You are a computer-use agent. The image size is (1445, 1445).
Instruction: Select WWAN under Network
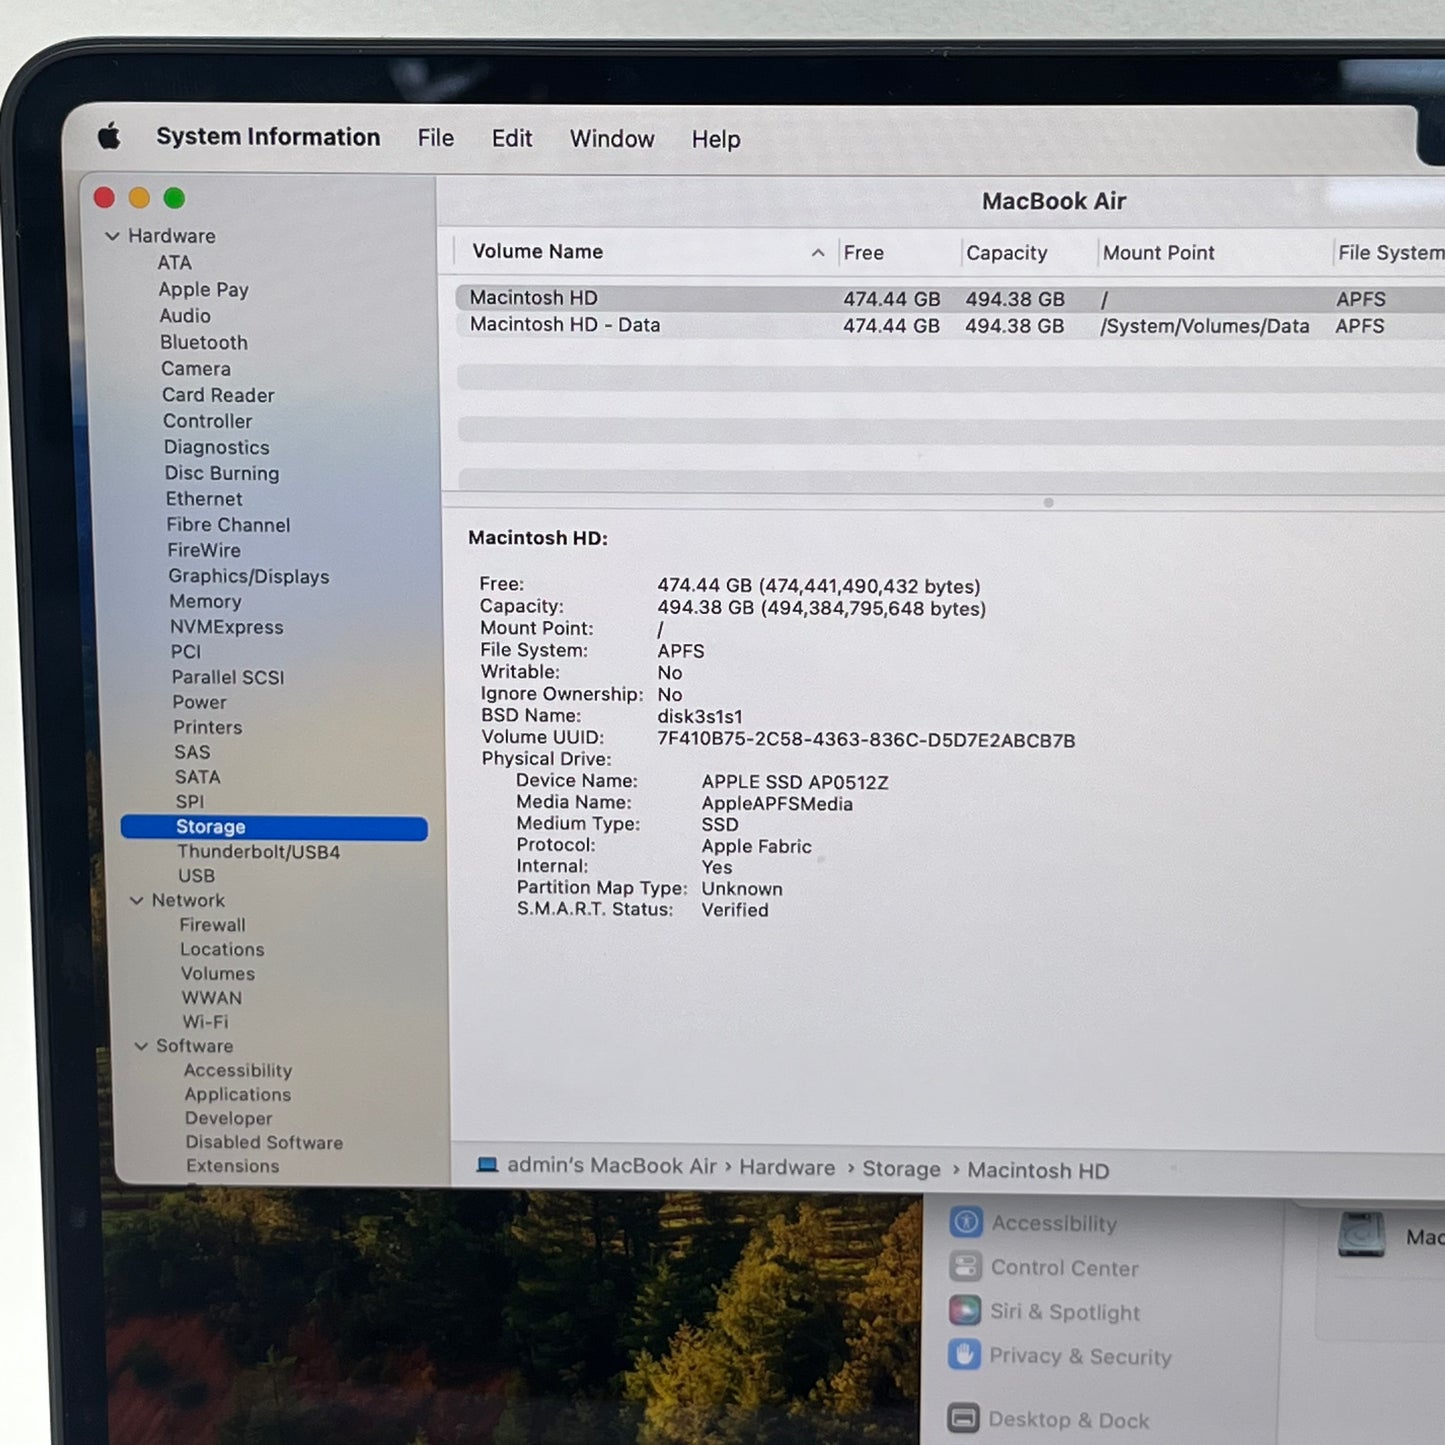click(x=212, y=997)
